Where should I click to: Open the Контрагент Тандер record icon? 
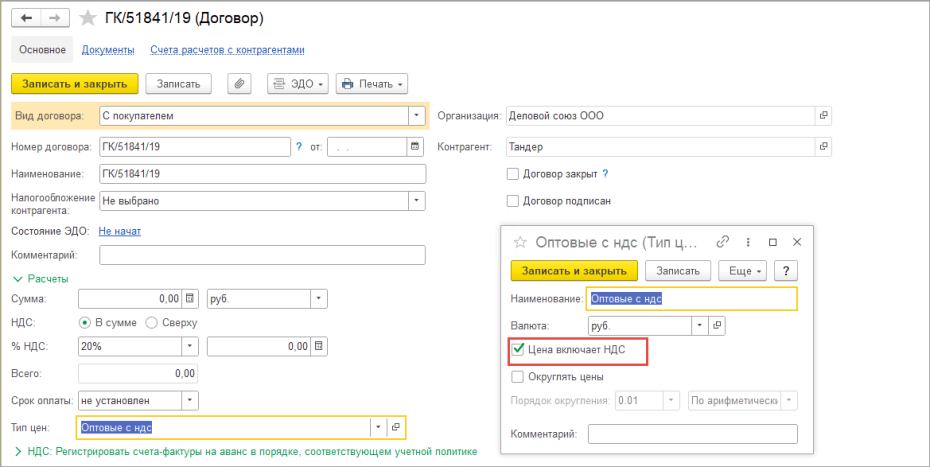click(x=823, y=147)
